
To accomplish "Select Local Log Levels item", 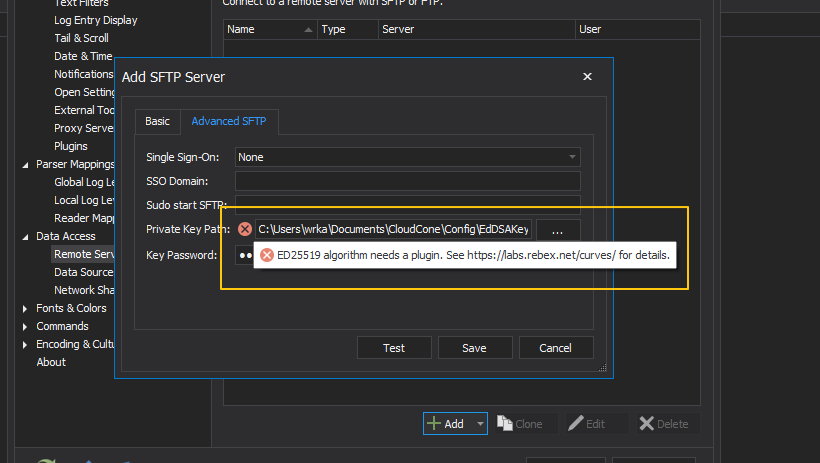I will (x=84, y=200).
